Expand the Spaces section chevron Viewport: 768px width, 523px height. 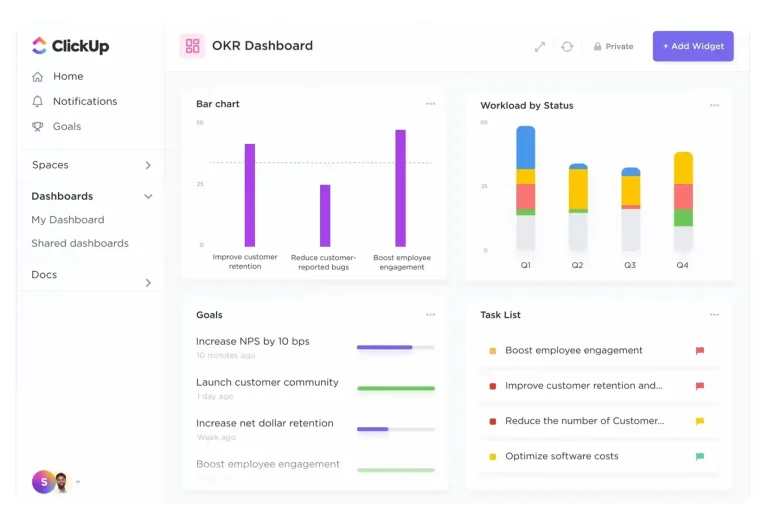click(148, 165)
